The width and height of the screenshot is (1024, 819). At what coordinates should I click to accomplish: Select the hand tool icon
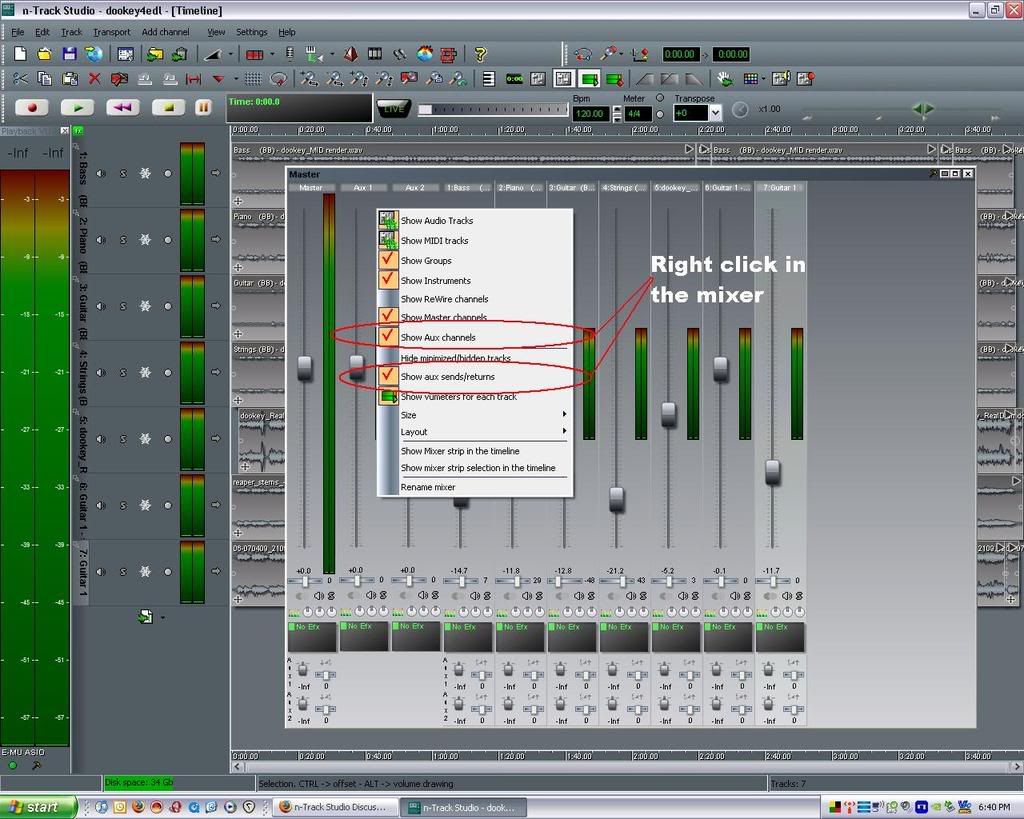pos(725,79)
